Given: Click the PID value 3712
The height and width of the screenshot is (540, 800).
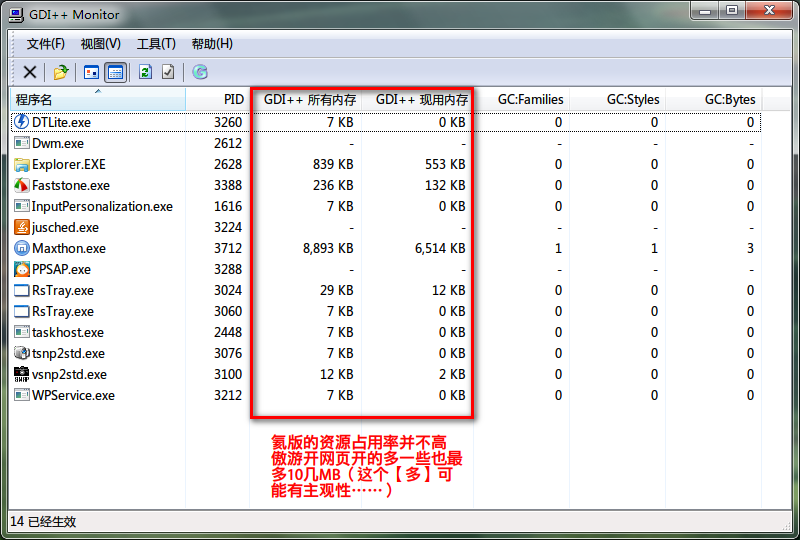Looking at the screenshot, I should 228,249.
